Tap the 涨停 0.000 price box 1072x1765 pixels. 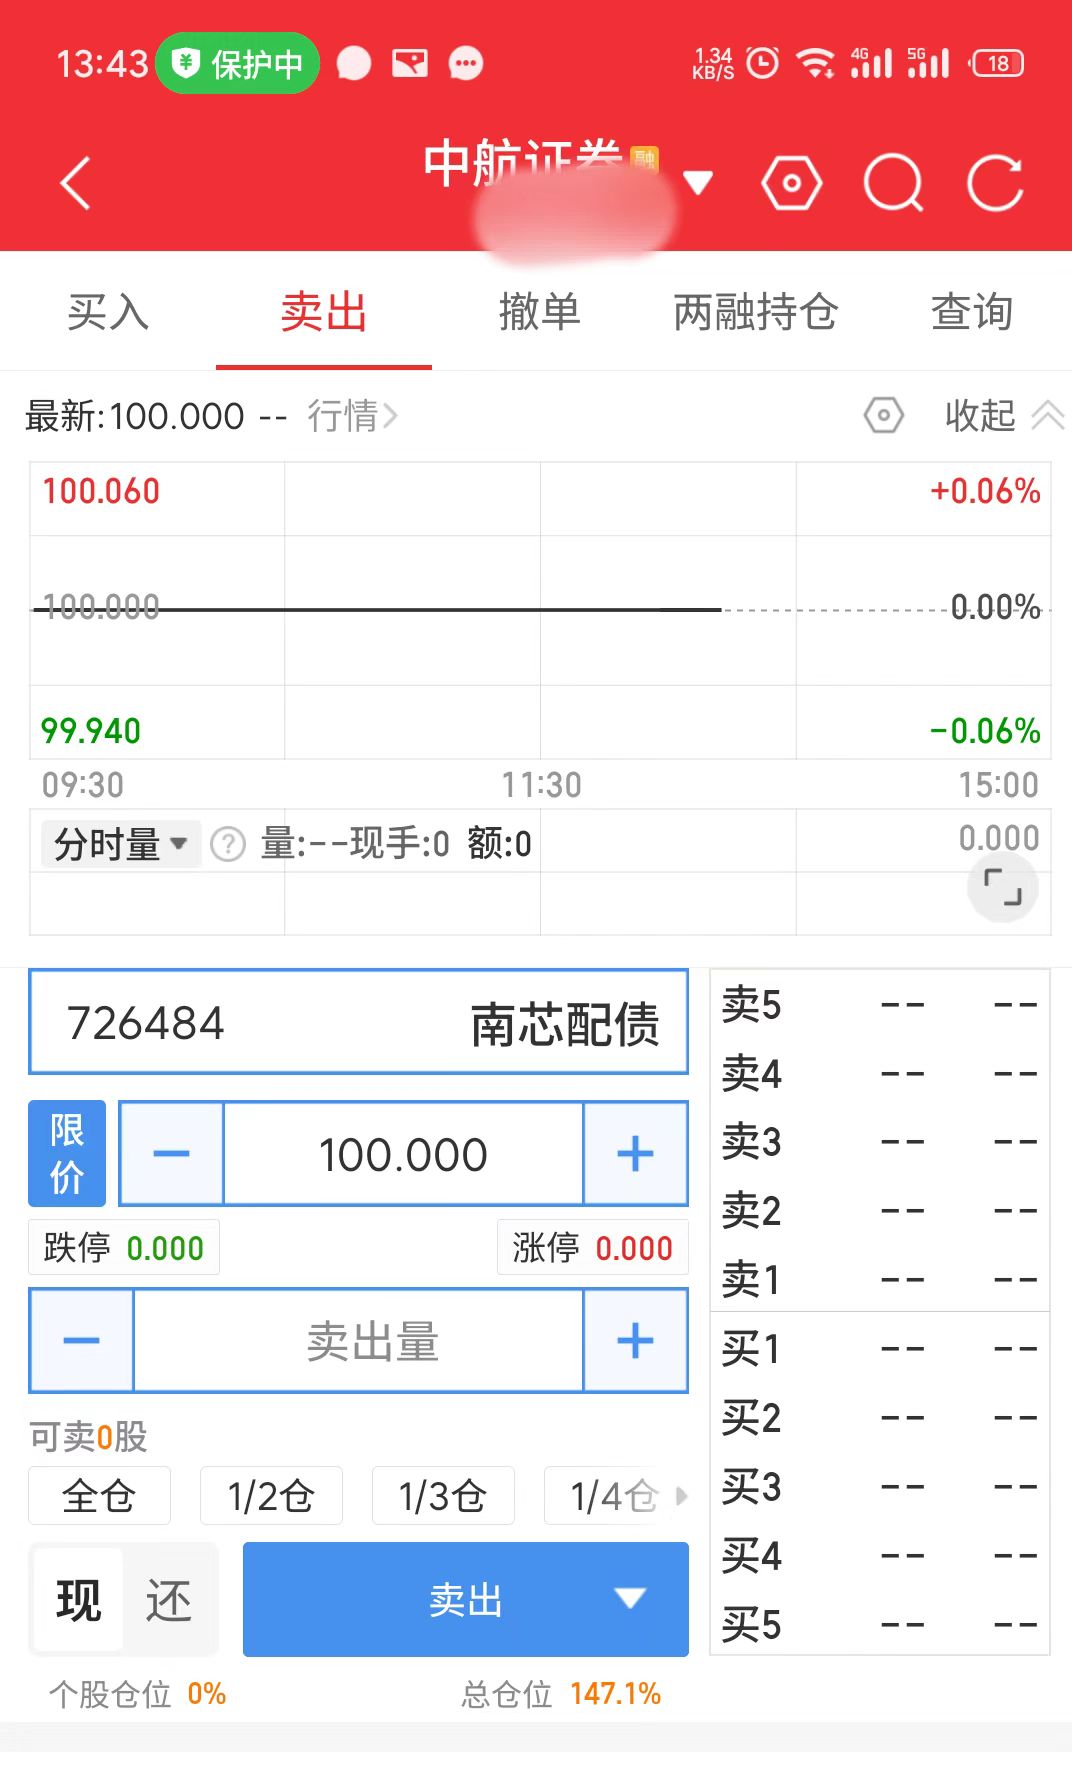593,1247
